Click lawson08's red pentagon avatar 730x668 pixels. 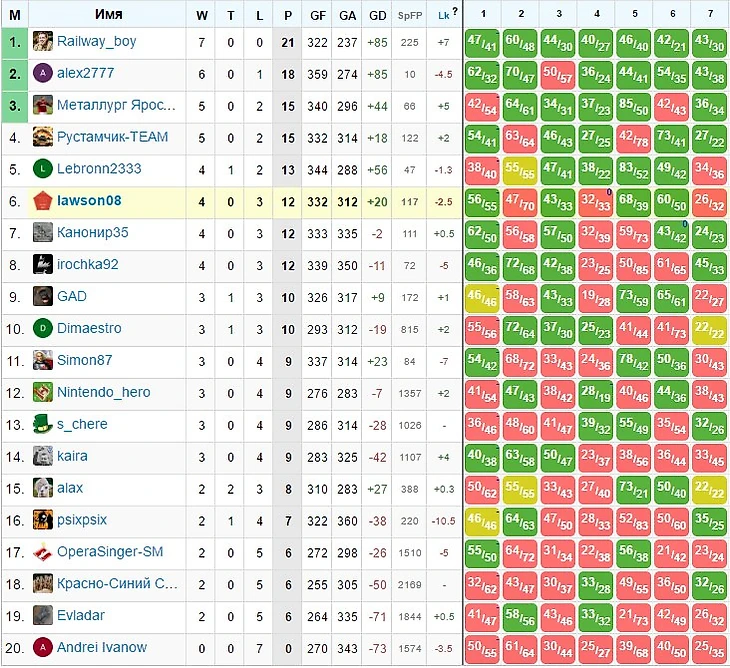point(42,201)
